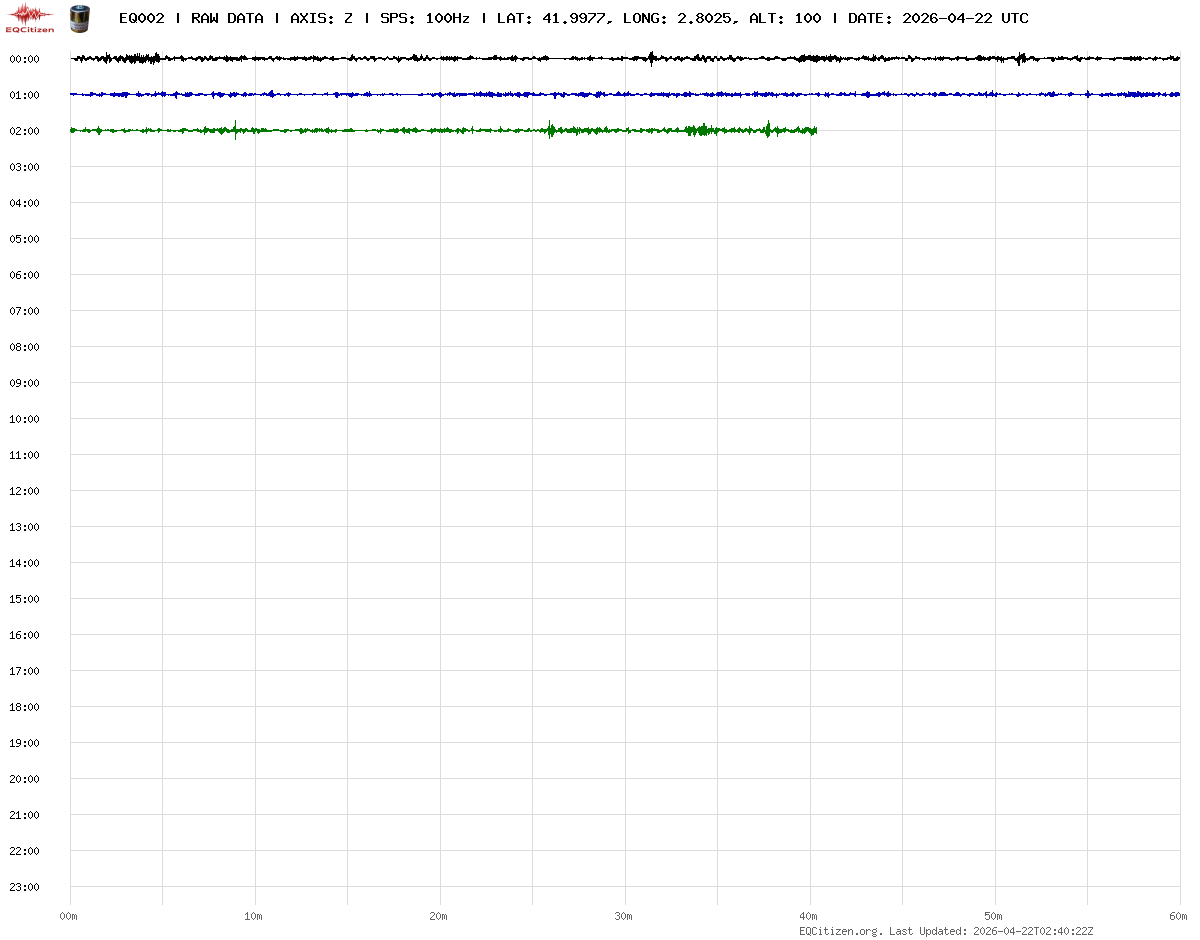Click the 00m minute axis label
This screenshot has width=1200, height=940.
(x=69, y=916)
